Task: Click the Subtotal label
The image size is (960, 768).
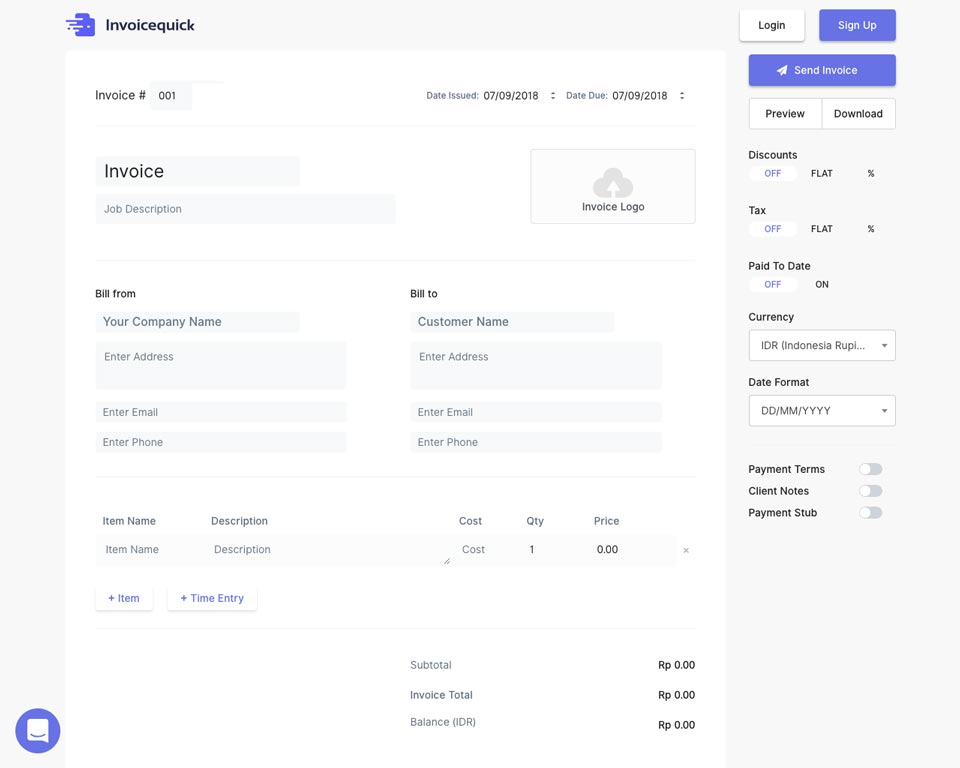Action: click(431, 665)
